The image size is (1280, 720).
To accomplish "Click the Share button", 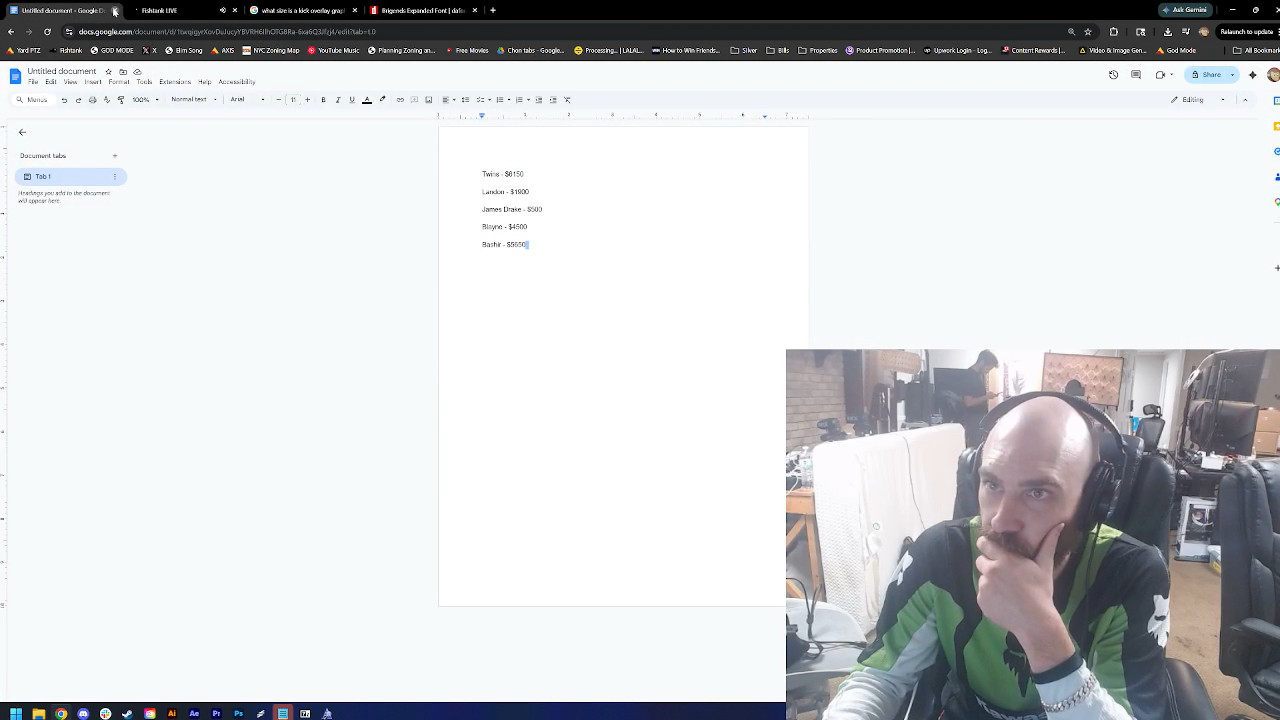I will (x=1206, y=75).
